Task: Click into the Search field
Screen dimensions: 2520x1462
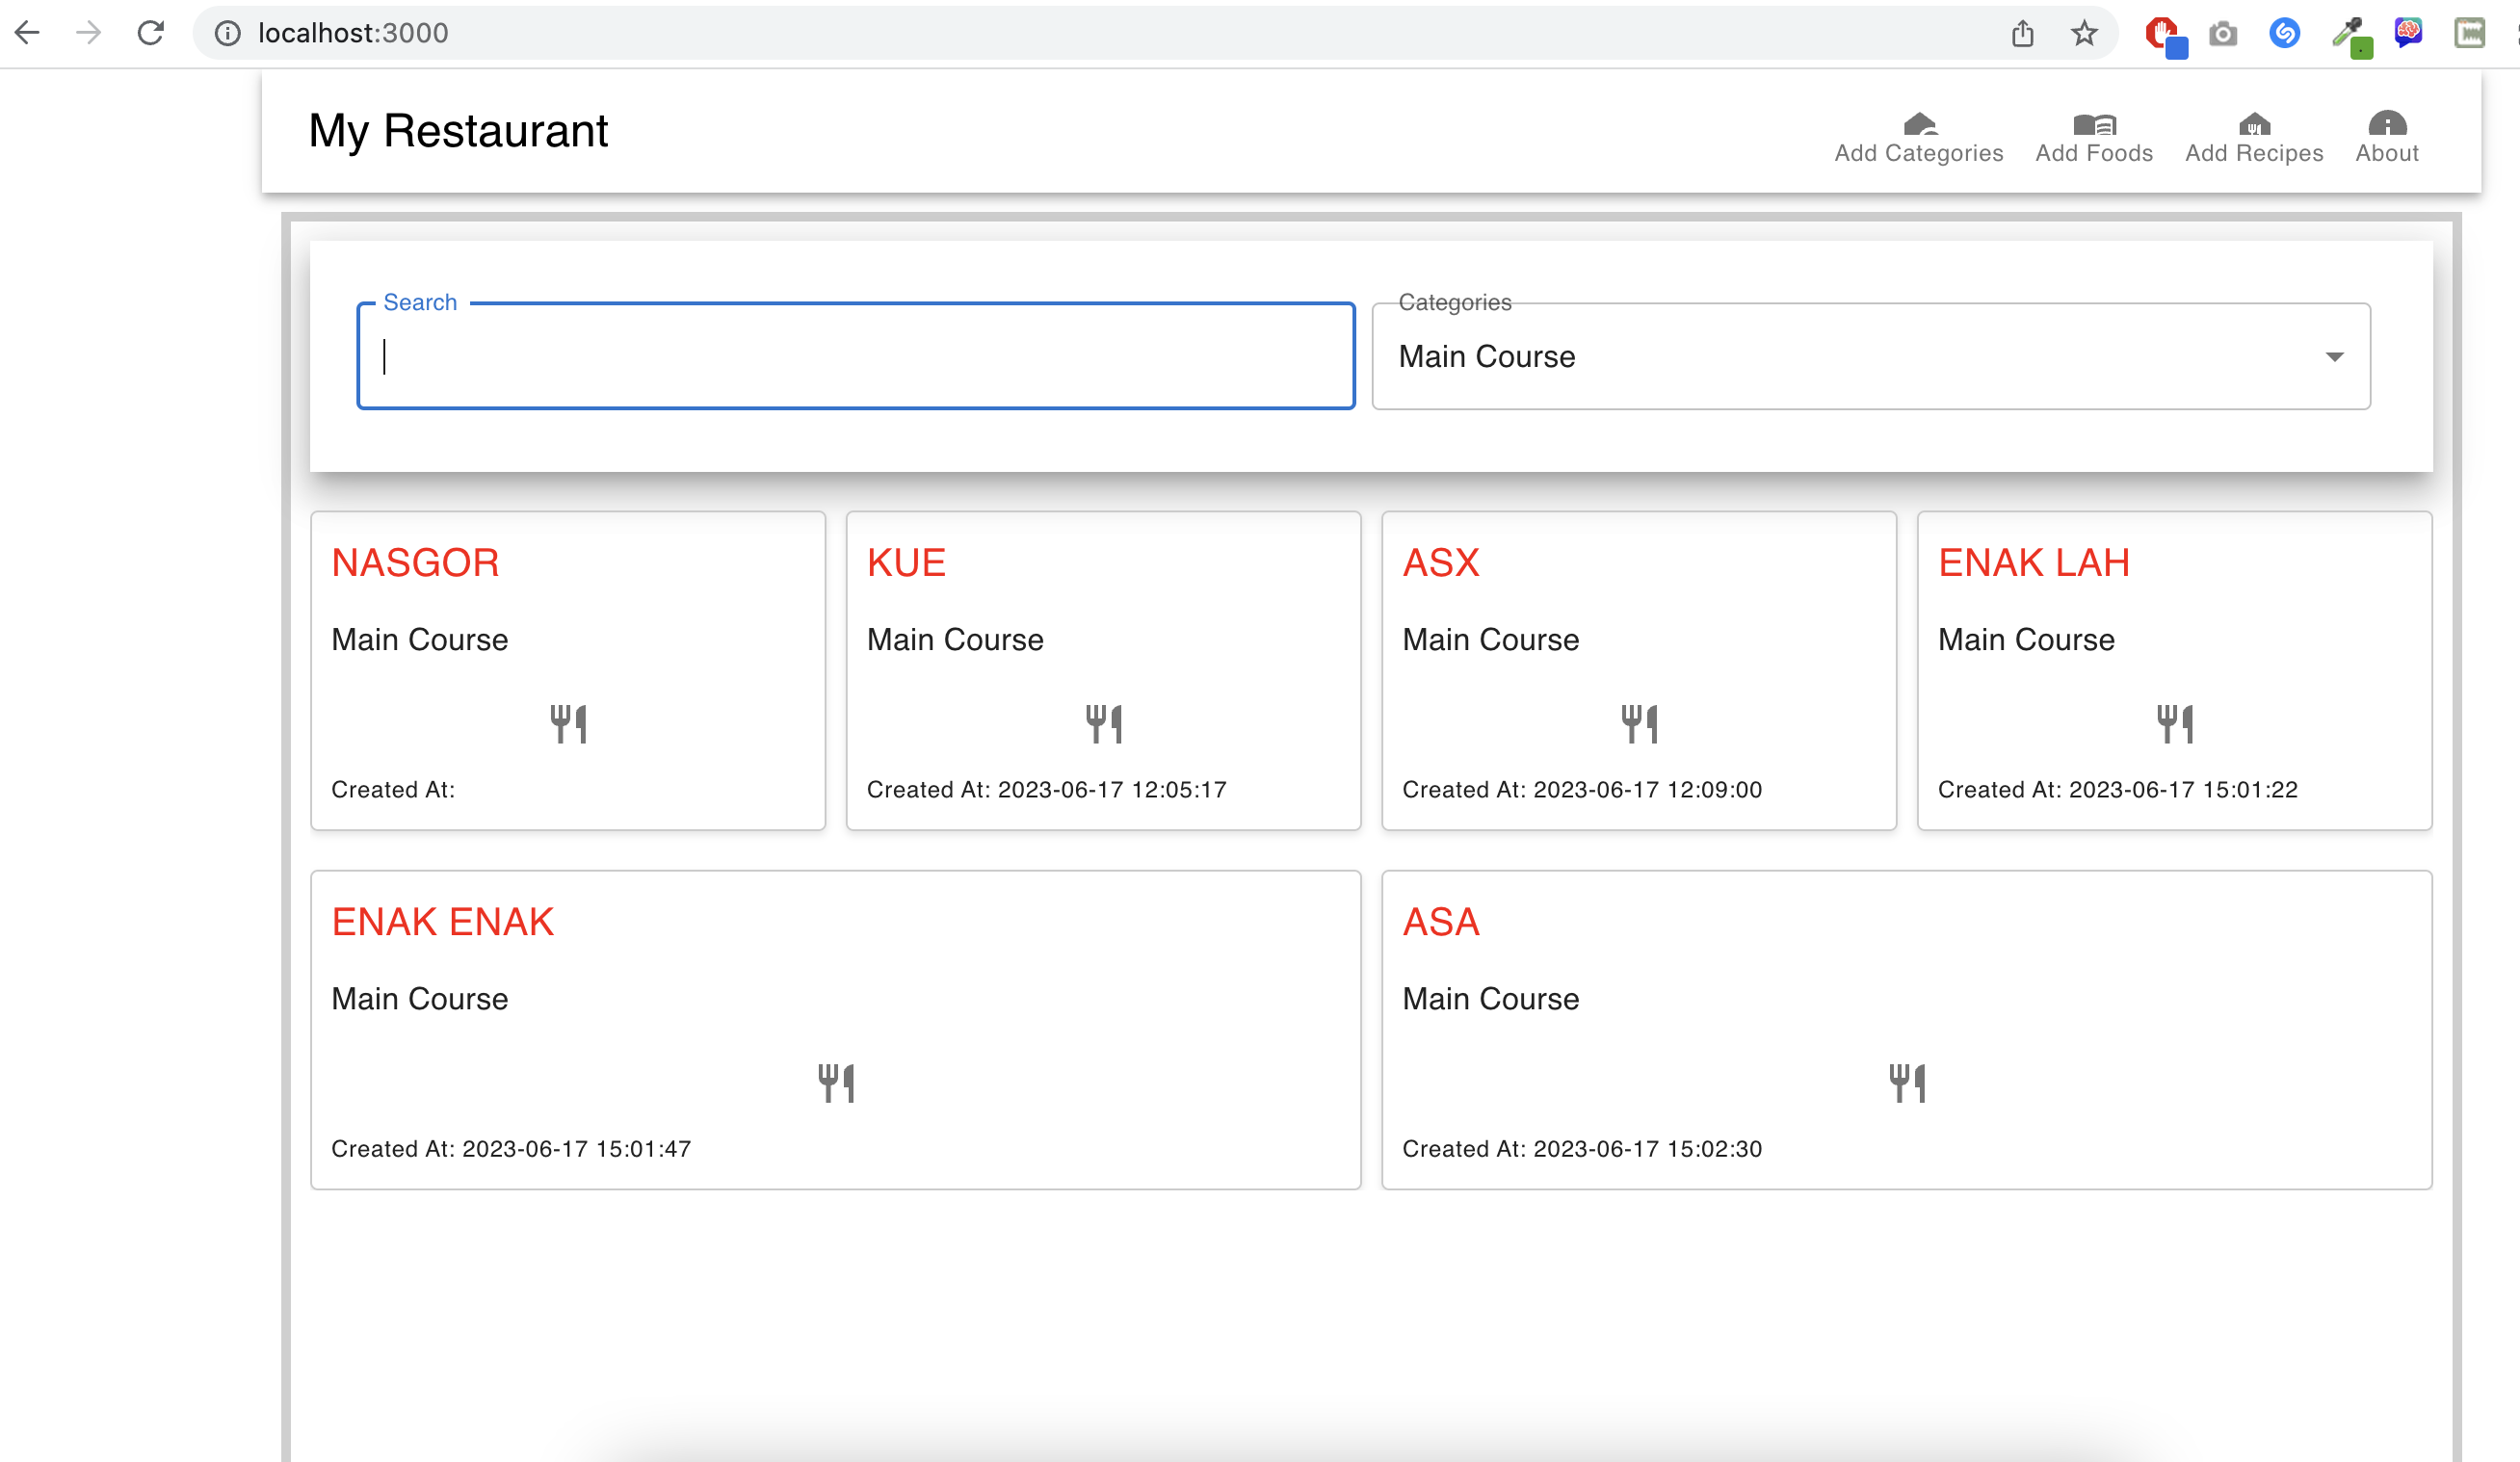Action: 855,357
